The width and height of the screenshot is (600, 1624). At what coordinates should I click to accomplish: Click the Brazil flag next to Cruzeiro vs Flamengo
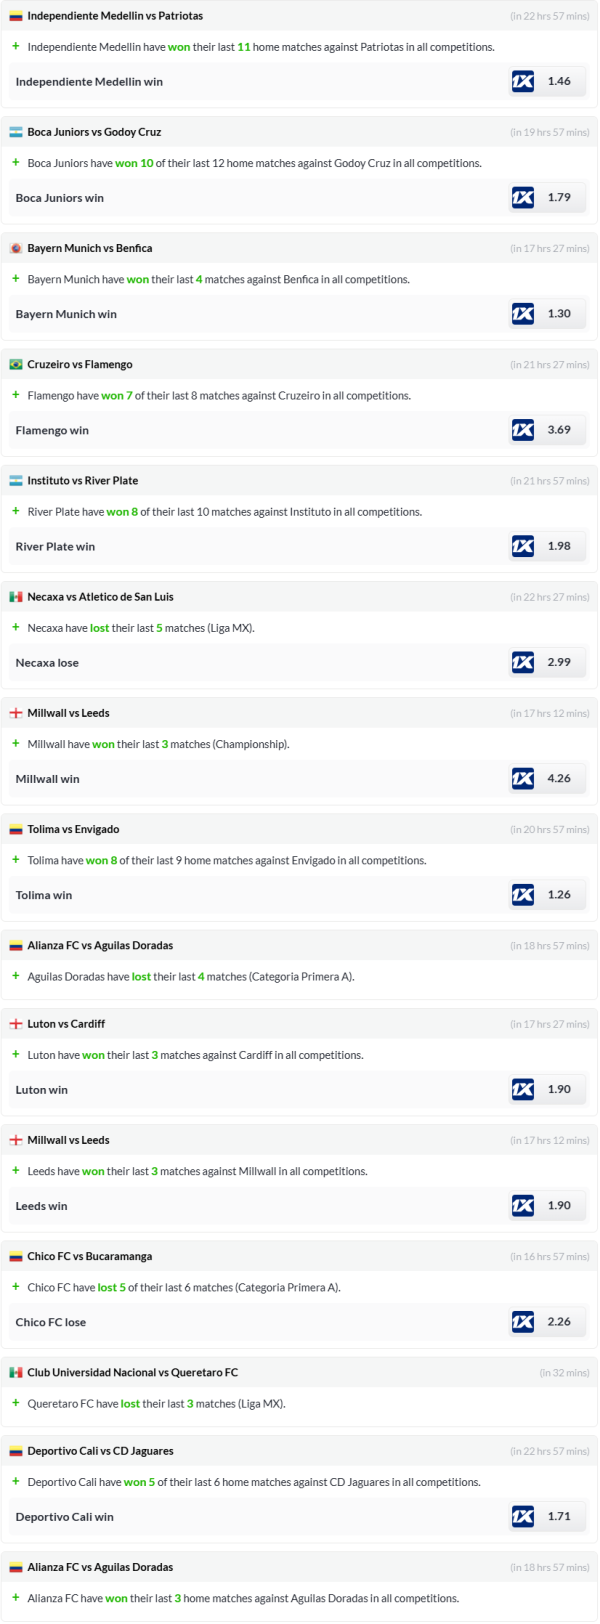(16, 365)
